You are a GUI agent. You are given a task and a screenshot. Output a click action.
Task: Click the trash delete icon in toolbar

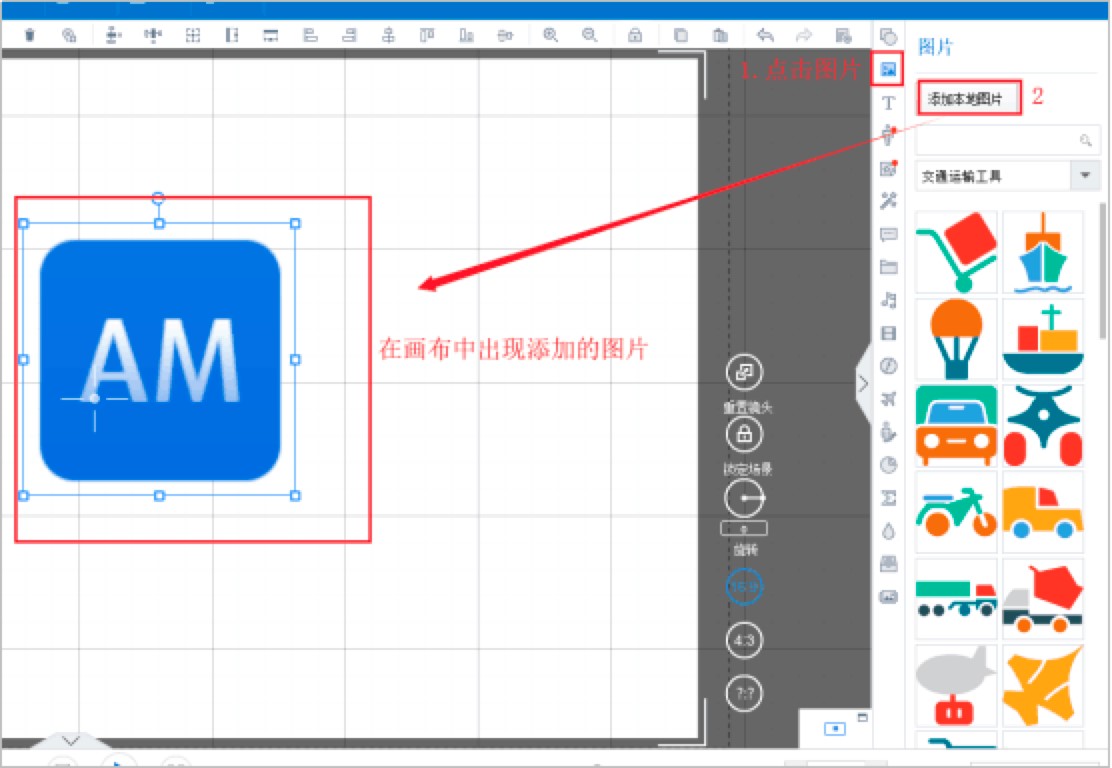30,35
